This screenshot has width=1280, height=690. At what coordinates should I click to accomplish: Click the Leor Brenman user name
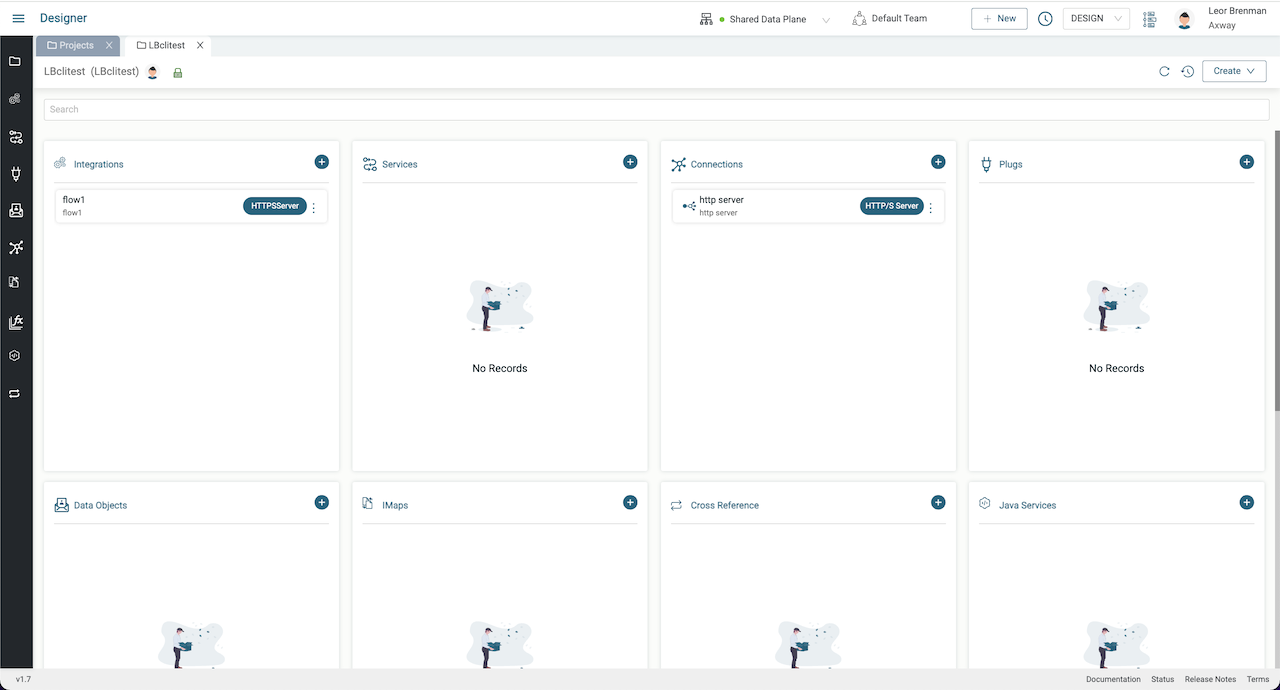[1237, 11]
